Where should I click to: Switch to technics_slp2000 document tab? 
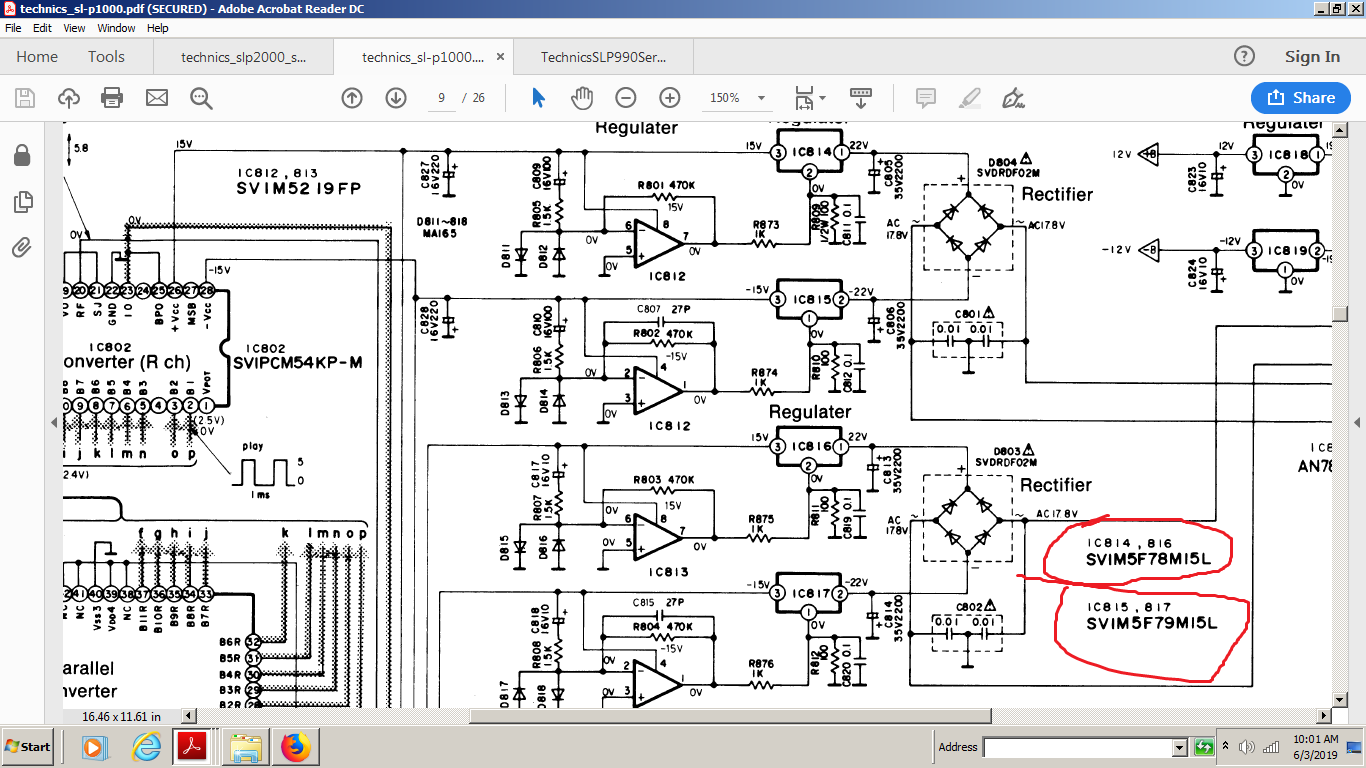(x=244, y=57)
